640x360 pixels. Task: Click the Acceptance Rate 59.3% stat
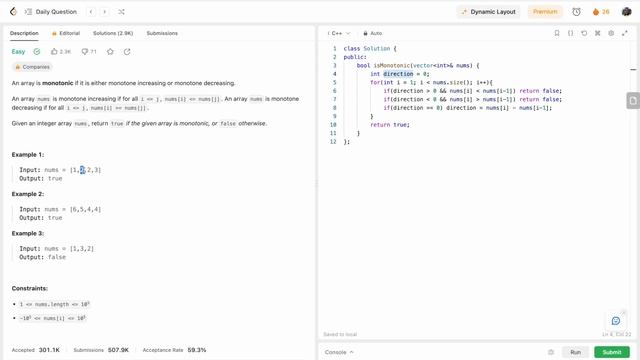(174, 350)
